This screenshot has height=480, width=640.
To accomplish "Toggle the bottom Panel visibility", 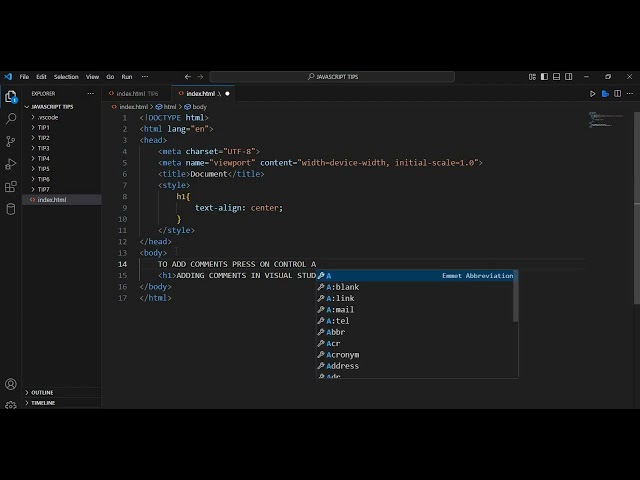I will point(556,77).
